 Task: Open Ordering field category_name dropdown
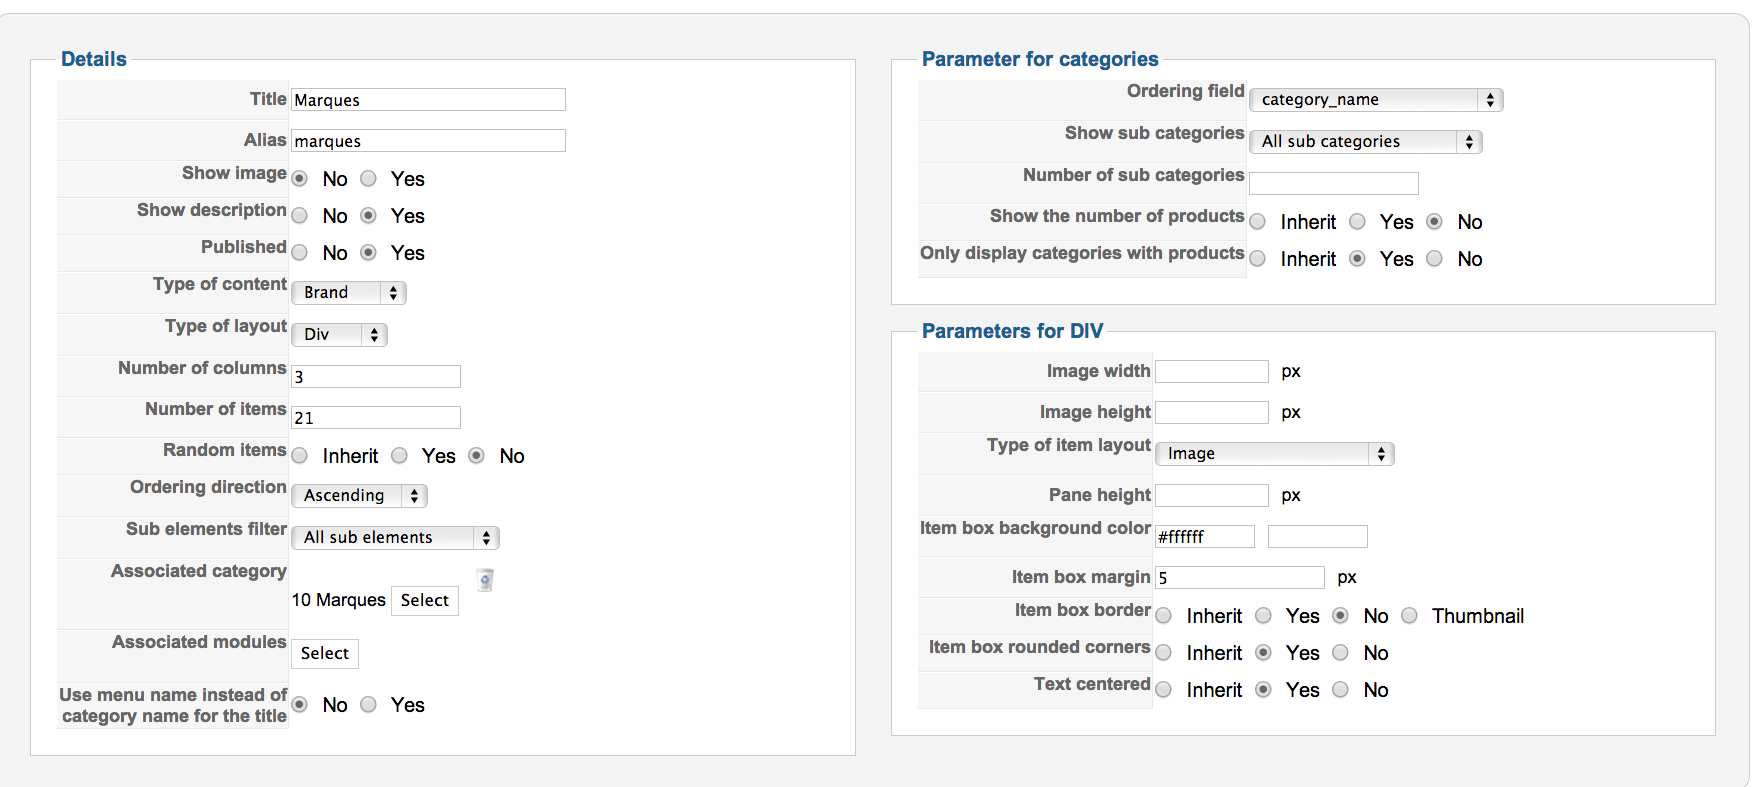1376,99
